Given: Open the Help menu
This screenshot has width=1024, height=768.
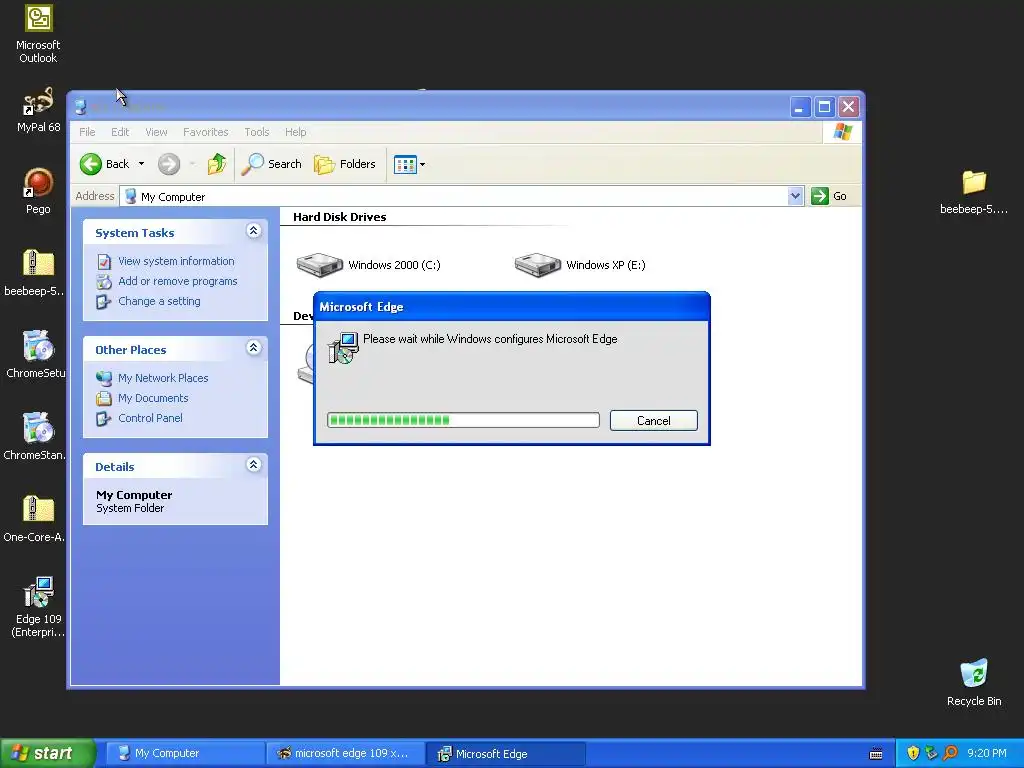Looking at the screenshot, I should (x=295, y=132).
